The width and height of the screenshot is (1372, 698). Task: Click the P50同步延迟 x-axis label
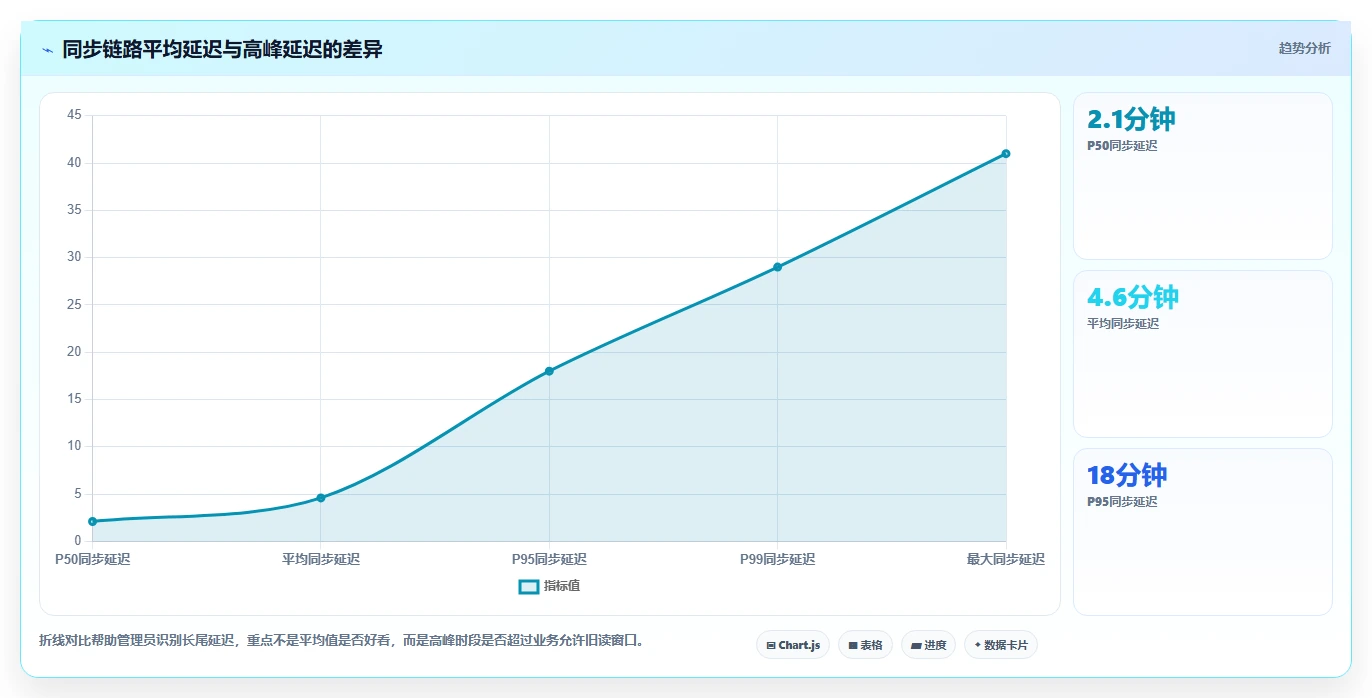92,559
